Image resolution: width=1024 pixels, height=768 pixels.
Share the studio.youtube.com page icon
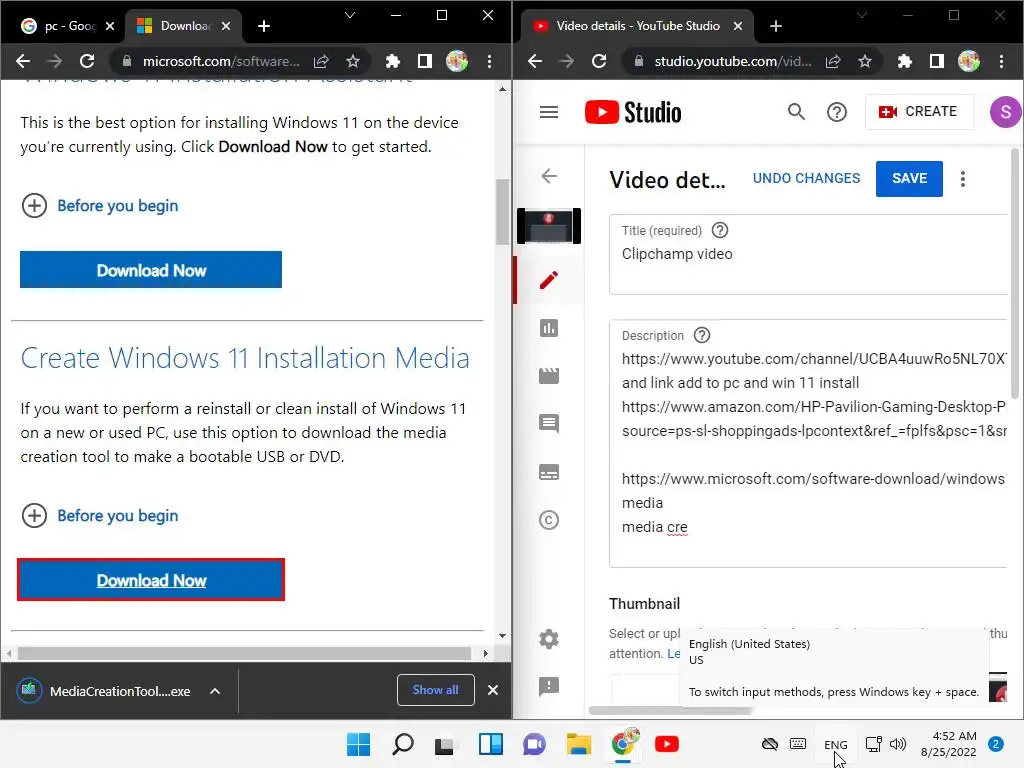833,61
